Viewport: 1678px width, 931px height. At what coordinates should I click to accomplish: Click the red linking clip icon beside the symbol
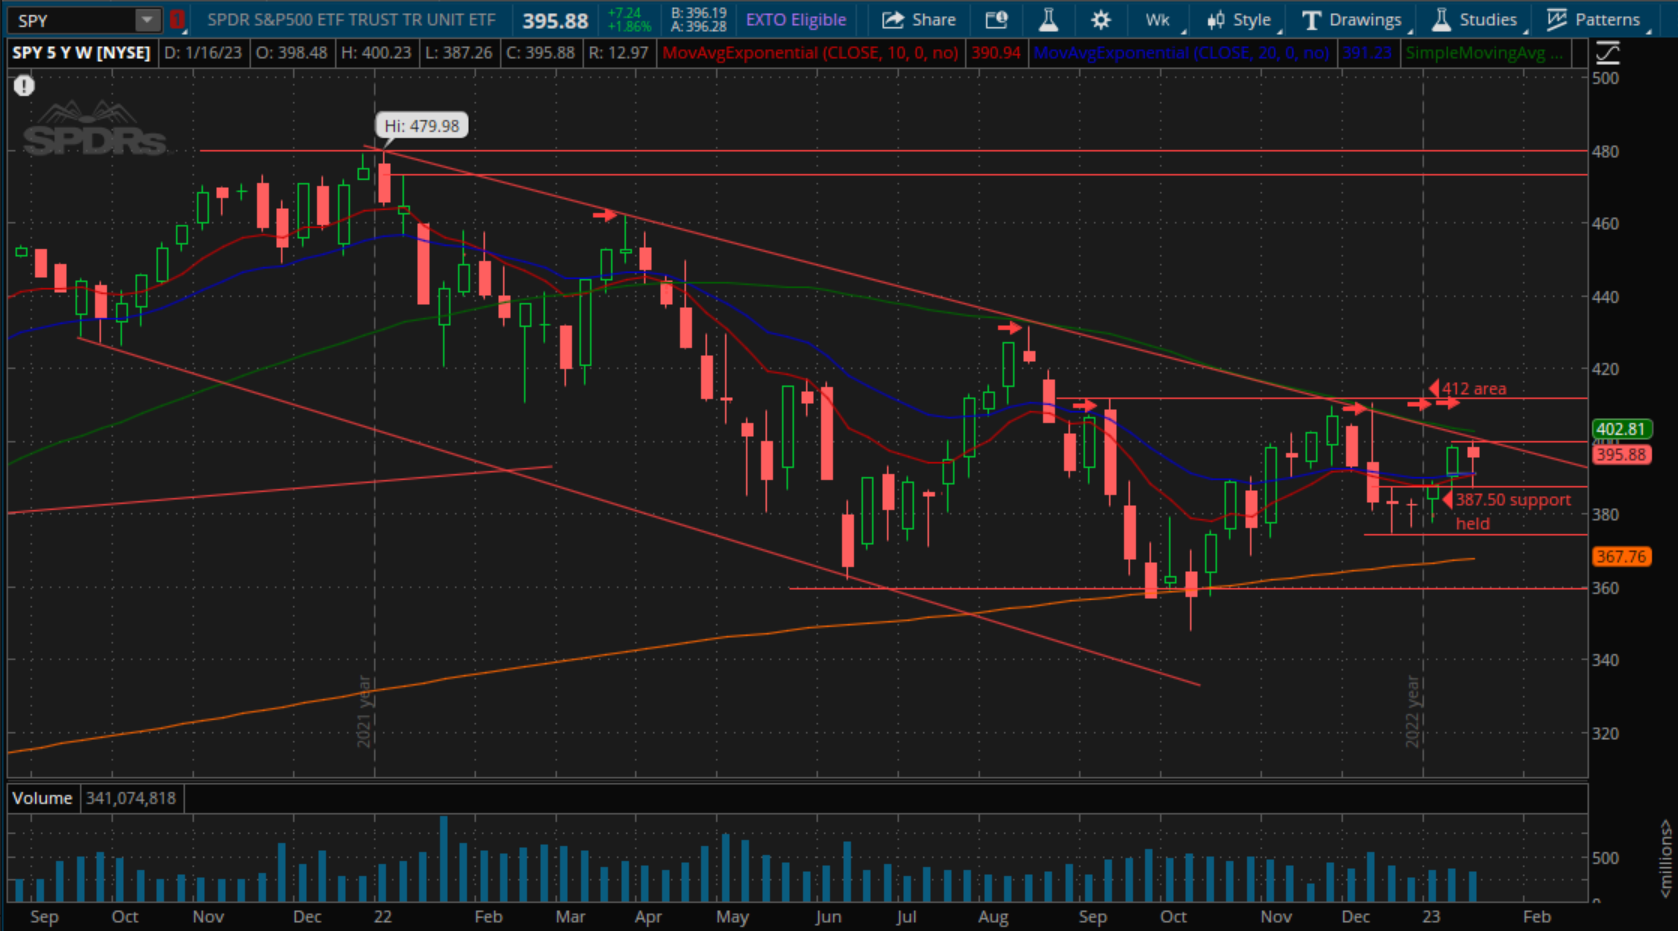coord(177,20)
